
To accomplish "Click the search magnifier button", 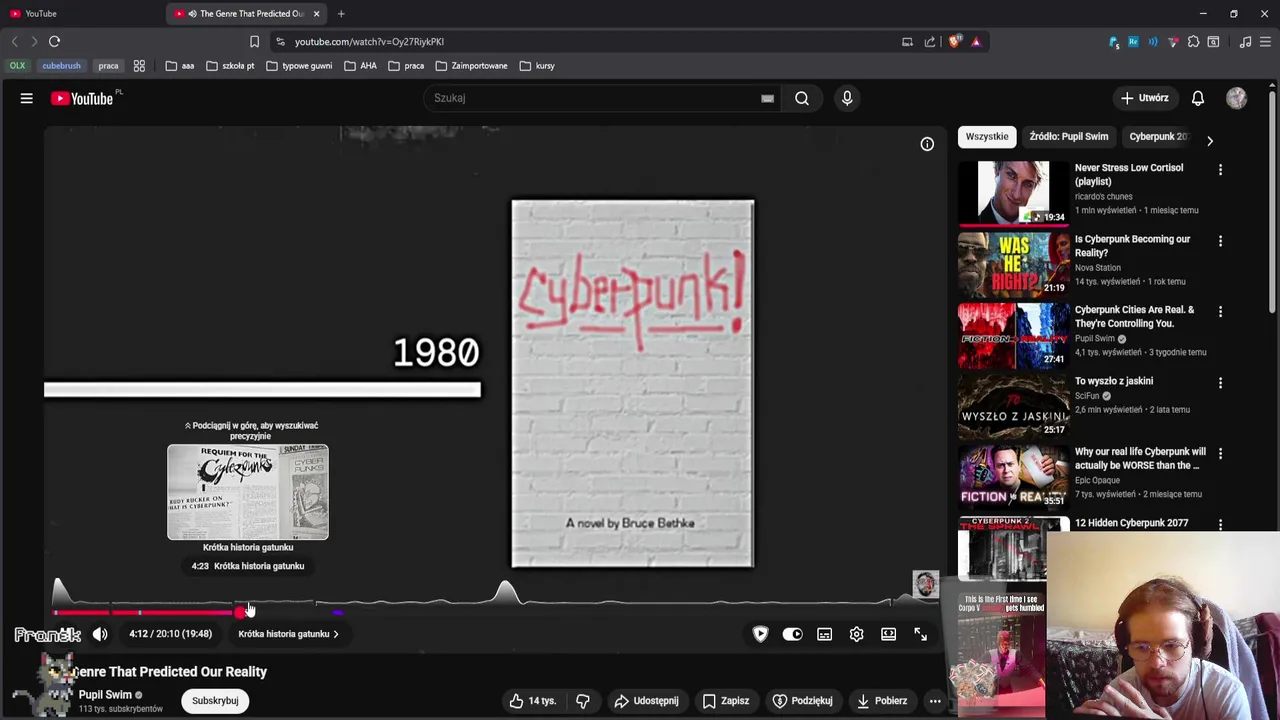I will click(802, 98).
